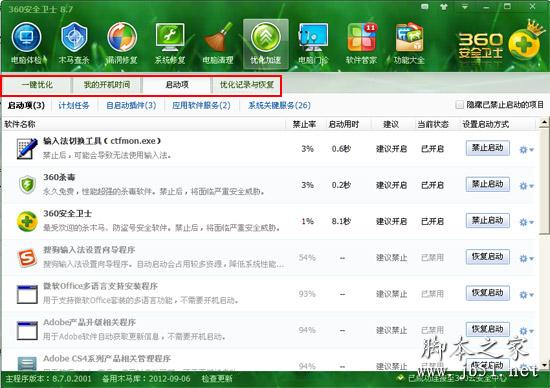Click the 360杀毒 green shield icon
Screen dimensions: 550x388
coord(27,185)
